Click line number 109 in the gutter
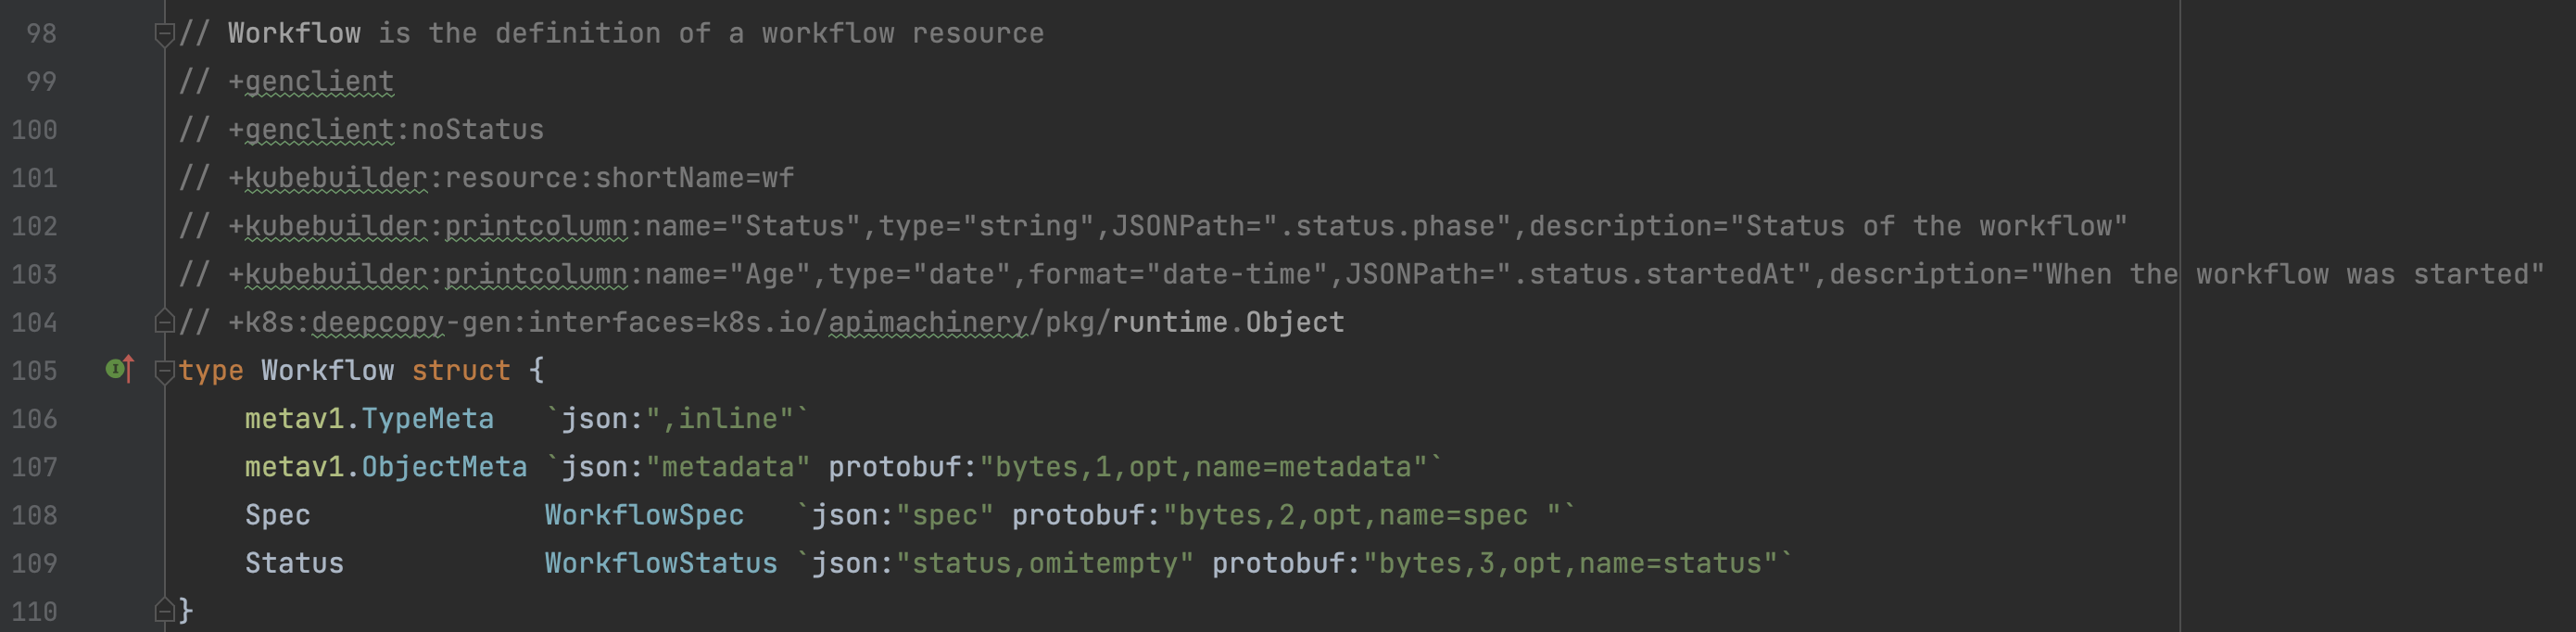 click(x=35, y=563)
